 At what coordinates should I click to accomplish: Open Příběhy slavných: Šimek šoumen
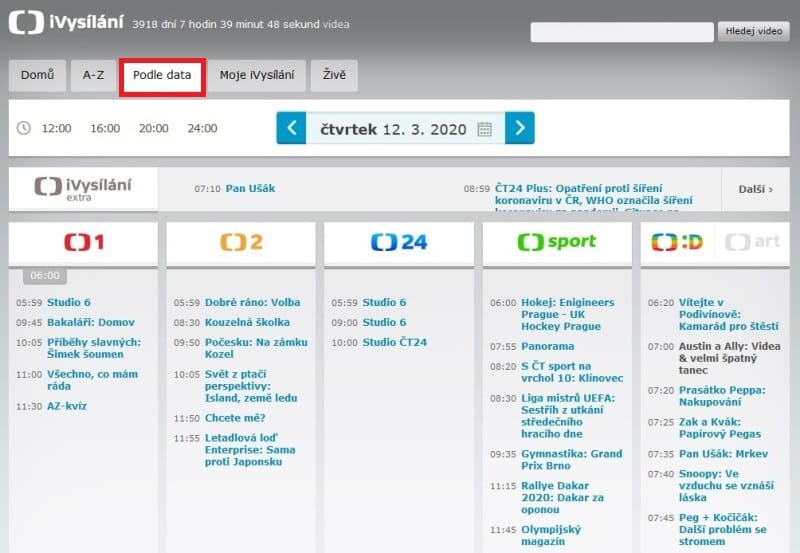click(x=94, y=348)
